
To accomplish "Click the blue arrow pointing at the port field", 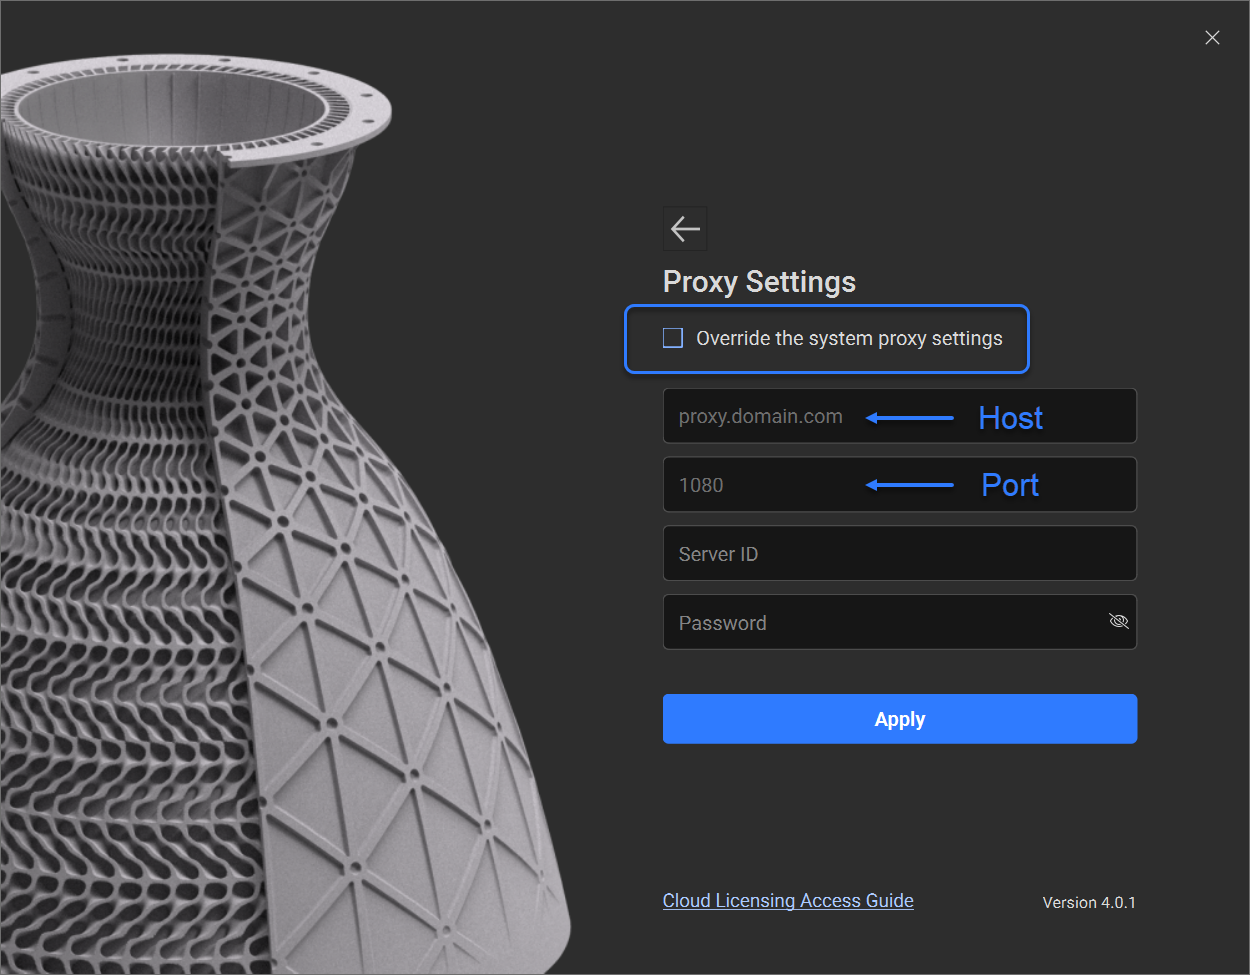I will tap(910, 485).
